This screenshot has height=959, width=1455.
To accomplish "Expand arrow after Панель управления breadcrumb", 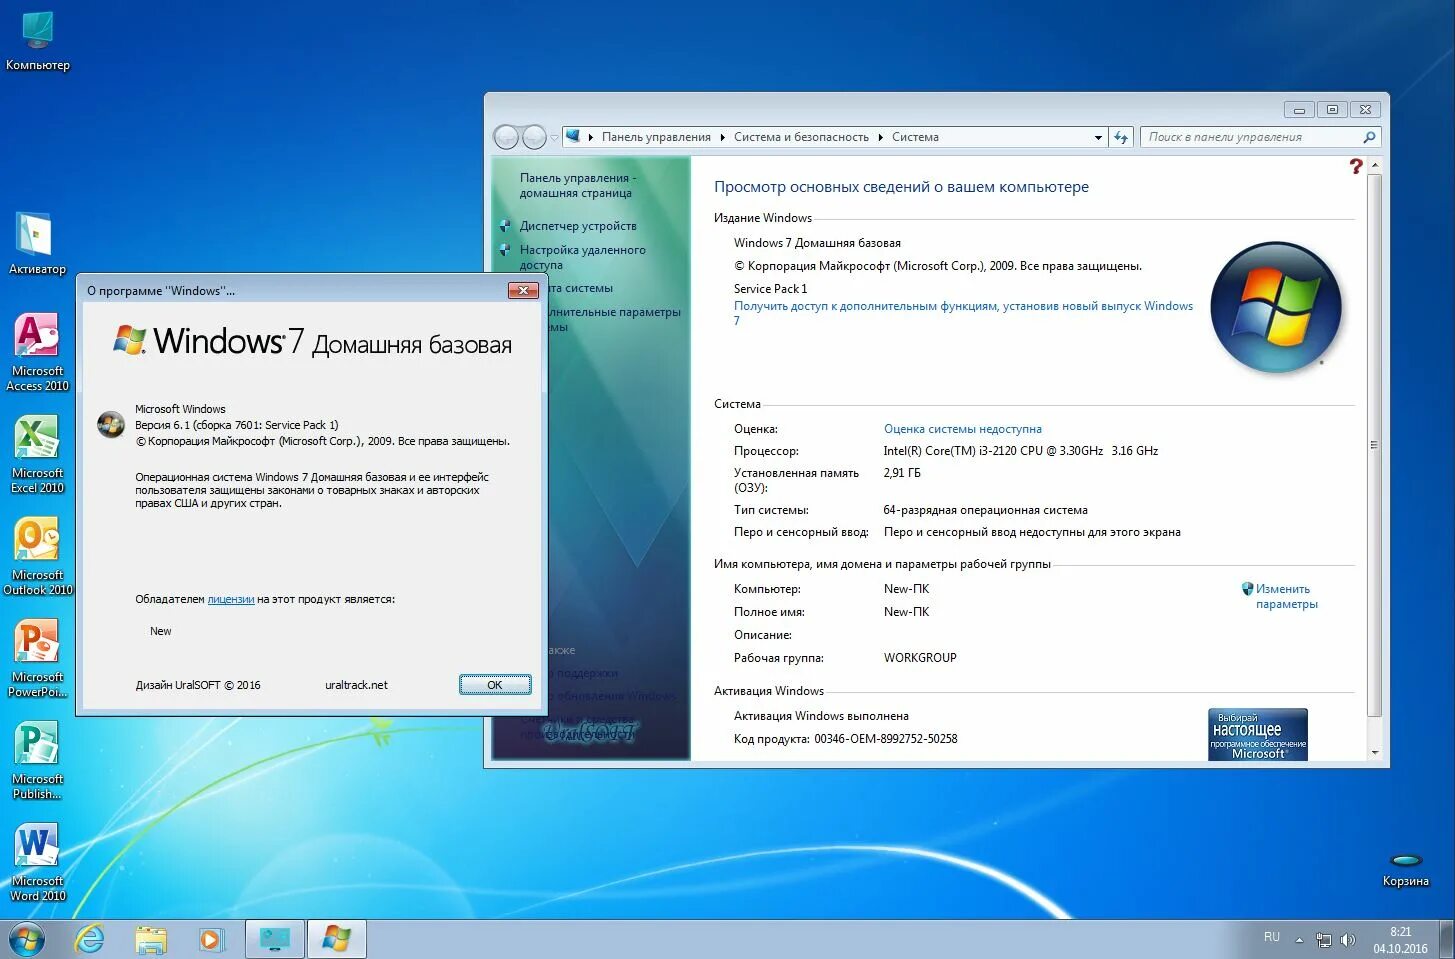I will pos(723,137).
